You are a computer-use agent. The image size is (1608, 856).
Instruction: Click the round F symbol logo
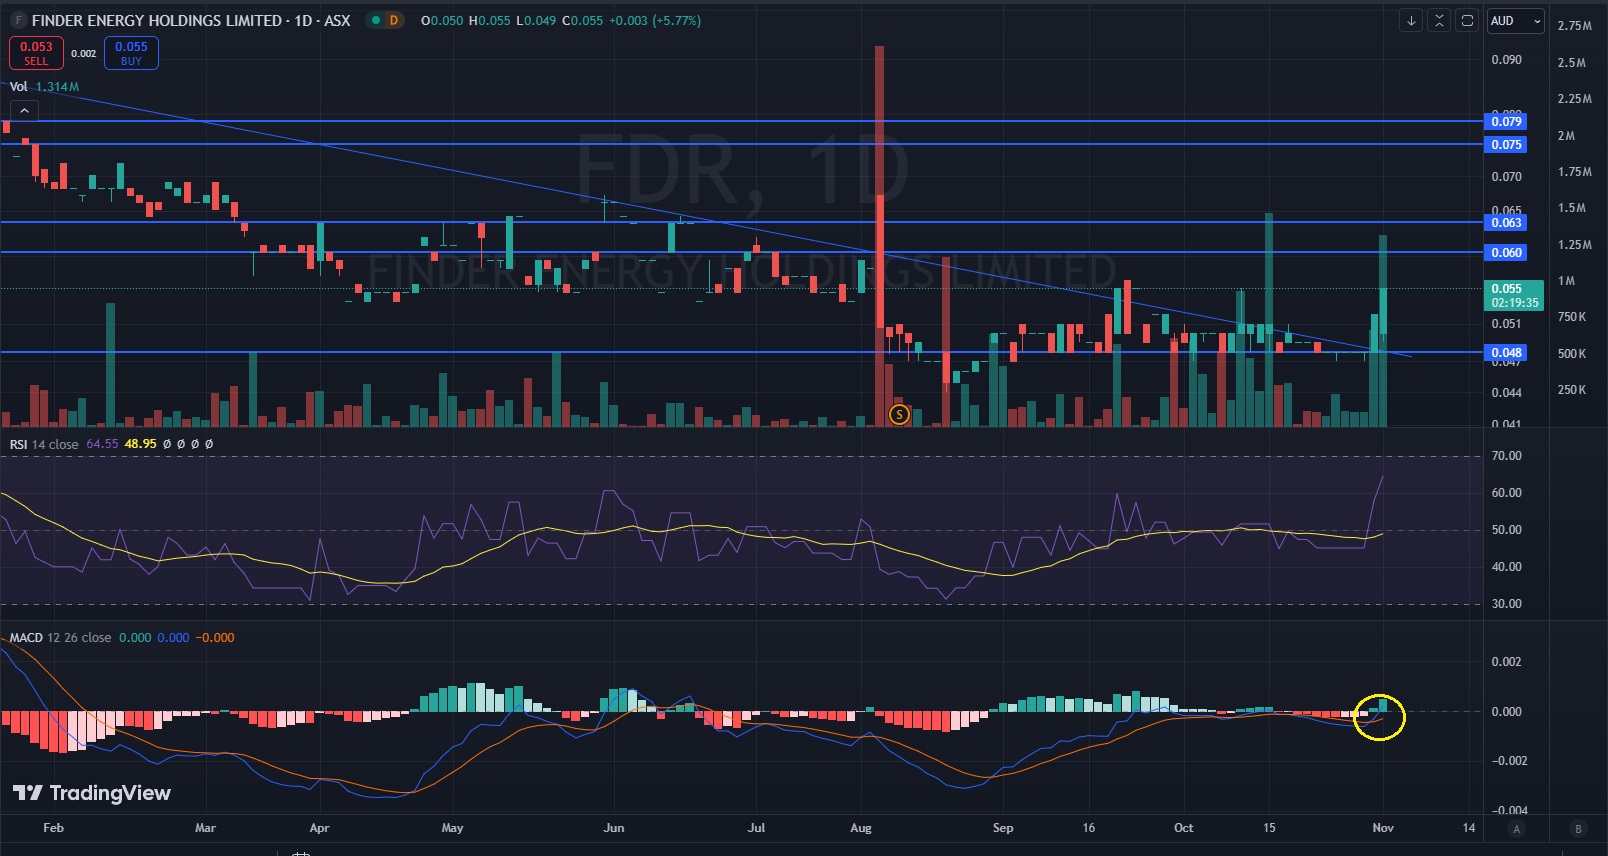pyautogui.click(x=17, y=21)
